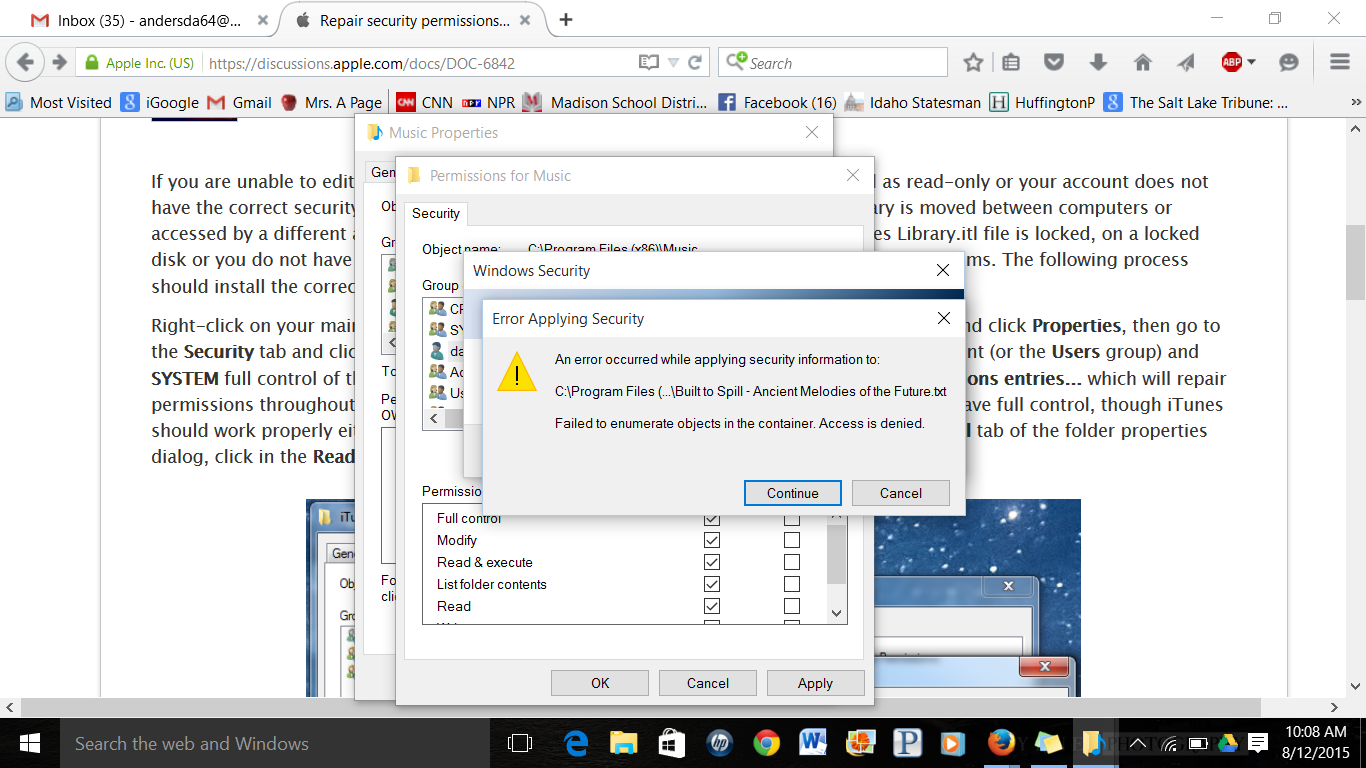The height and width of the screenshot is (768, 1366).
Task: Open the CNN bookmark
Action: [x=425, y=102]
